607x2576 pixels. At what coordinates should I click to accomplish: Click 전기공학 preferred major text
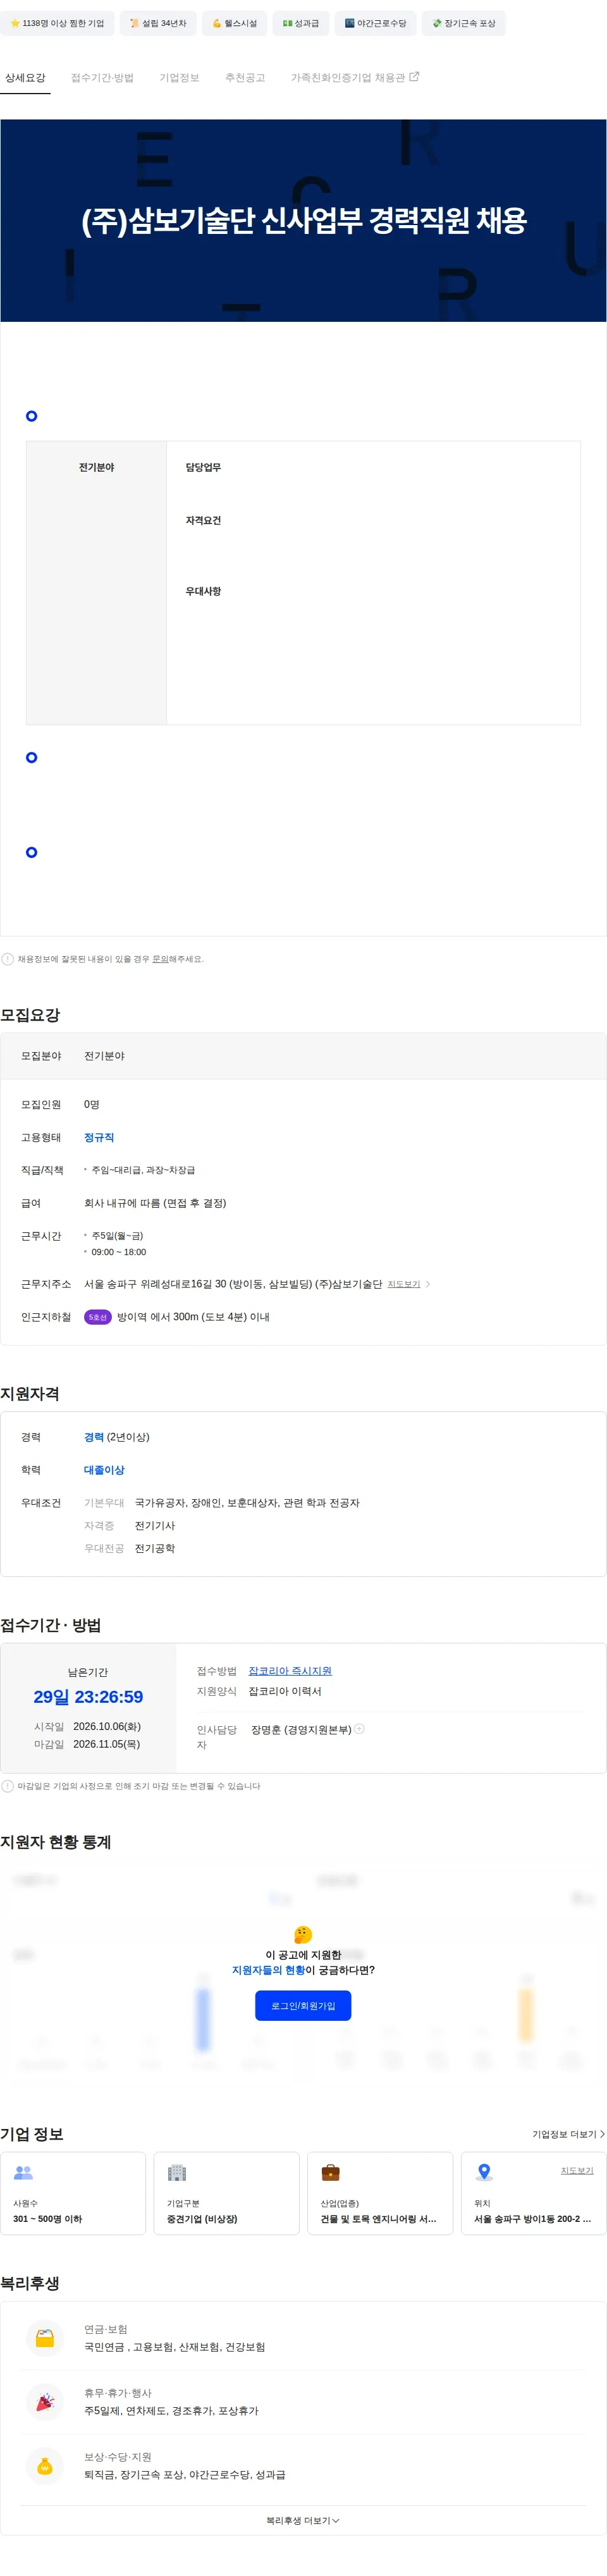click(x=155, y=1549)
